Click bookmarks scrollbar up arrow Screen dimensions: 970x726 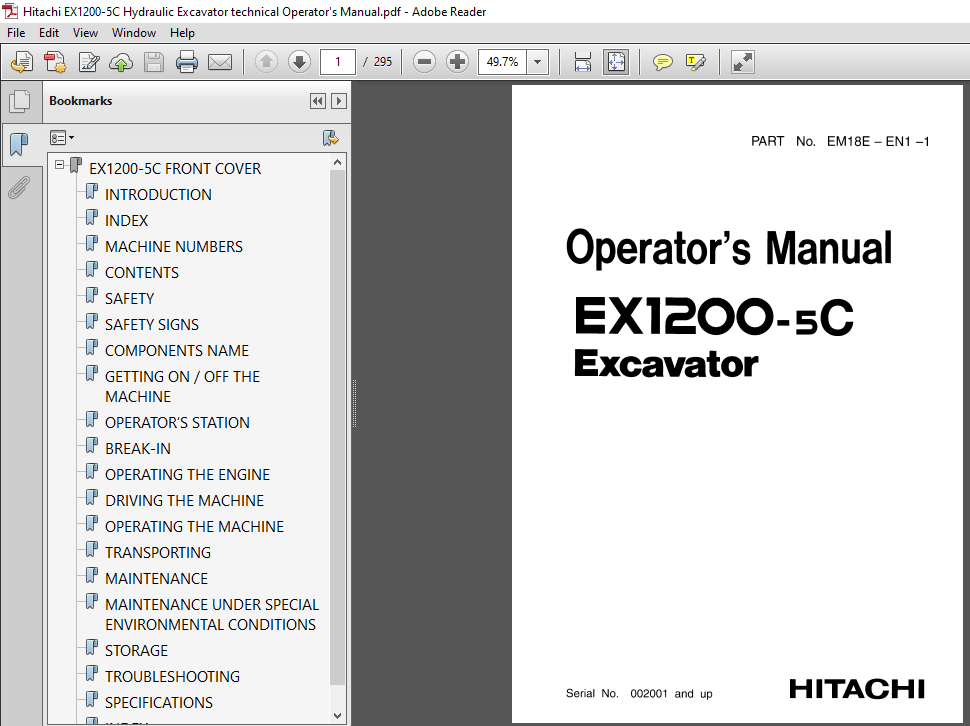338,163
